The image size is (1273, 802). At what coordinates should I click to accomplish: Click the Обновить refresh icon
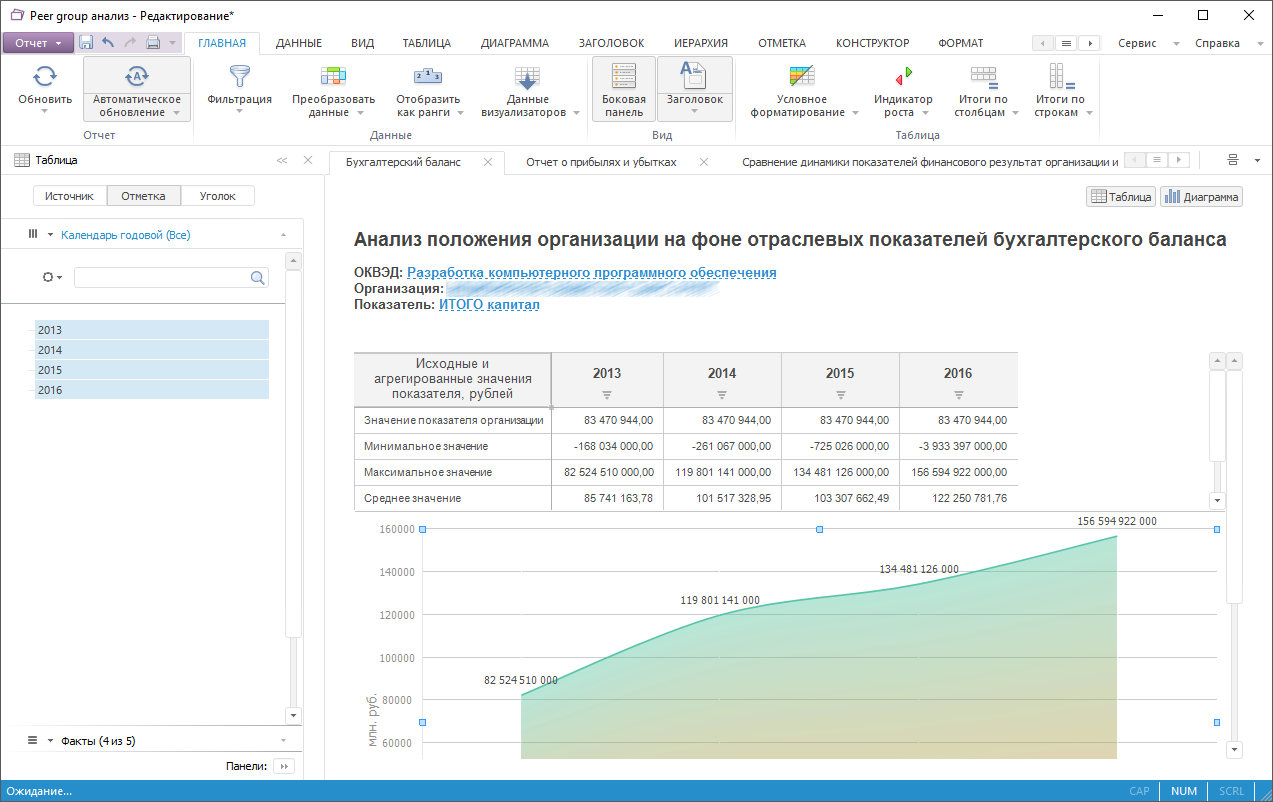(x=45, y=76)
